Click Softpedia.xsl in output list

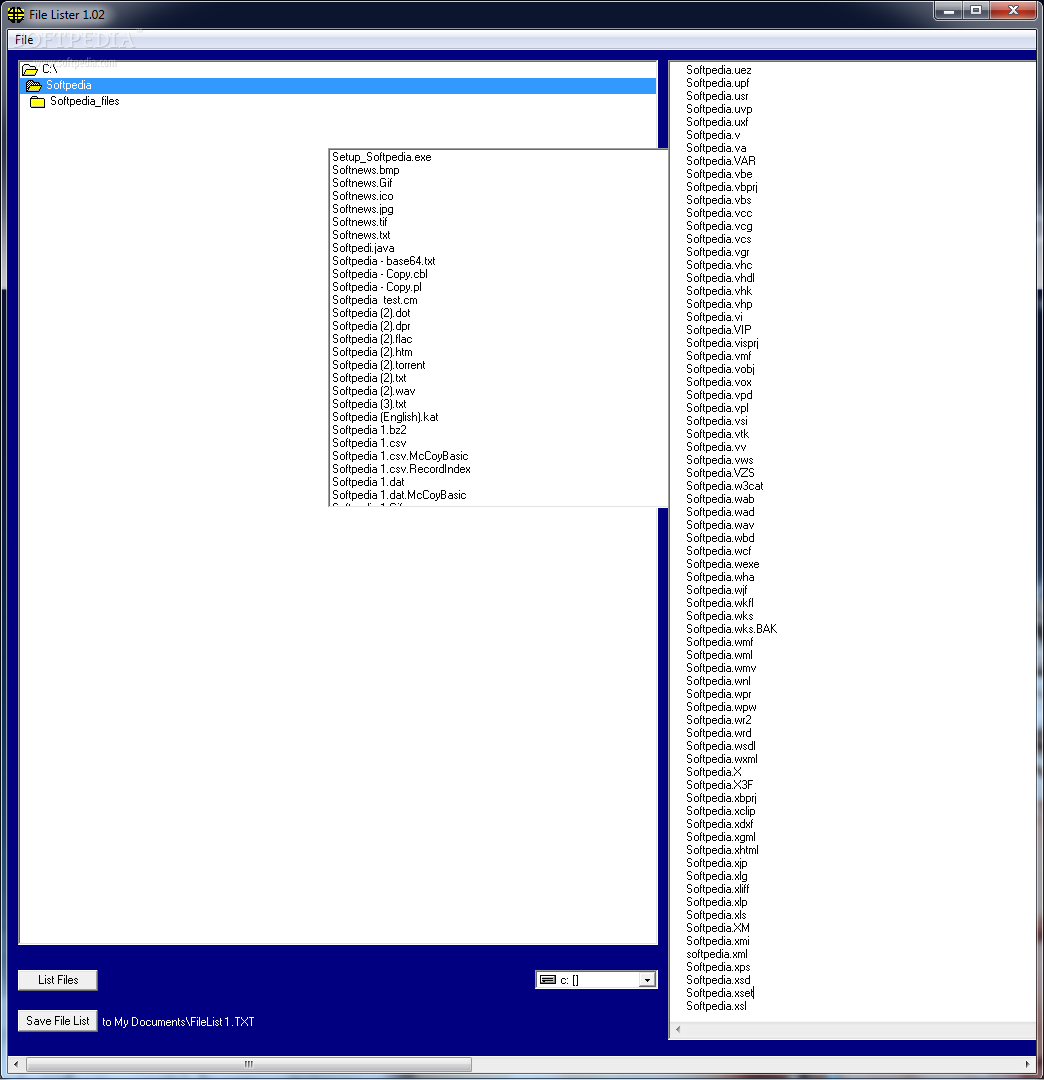tap(716, 1006)
